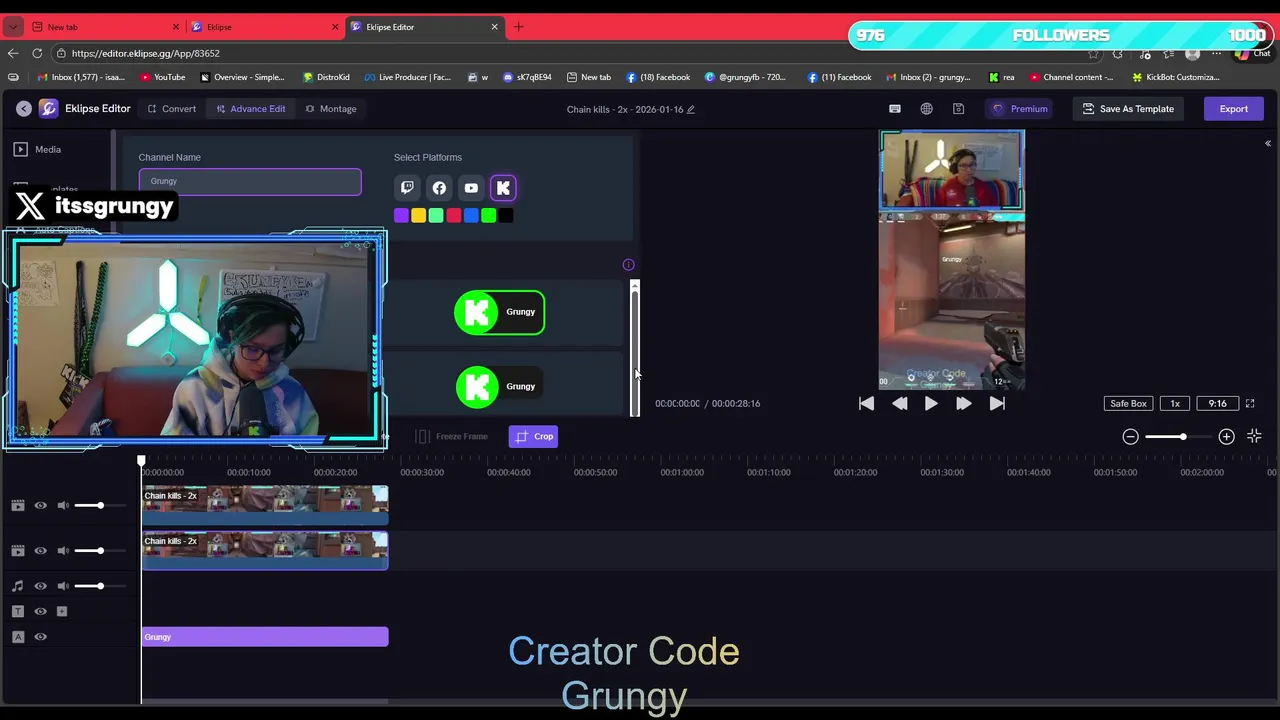This screenshot has height=720, width=1280.
Task: Click the Premium button
Action: point(1020,109)
